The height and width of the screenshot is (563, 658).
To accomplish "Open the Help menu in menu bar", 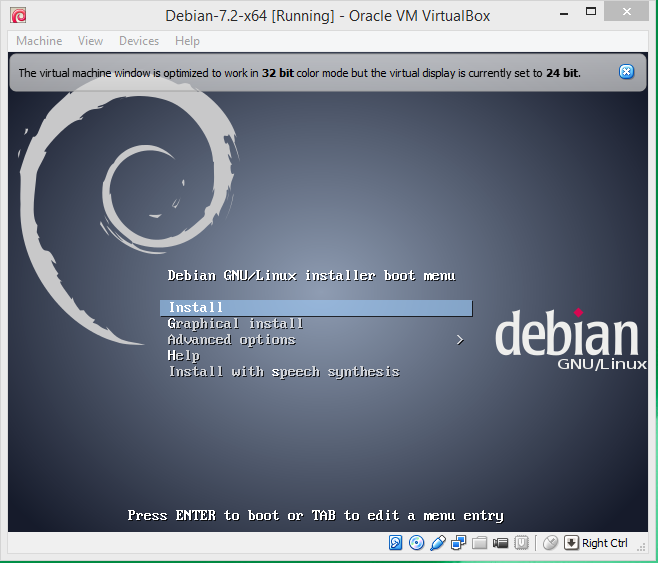I will (187, 41).
